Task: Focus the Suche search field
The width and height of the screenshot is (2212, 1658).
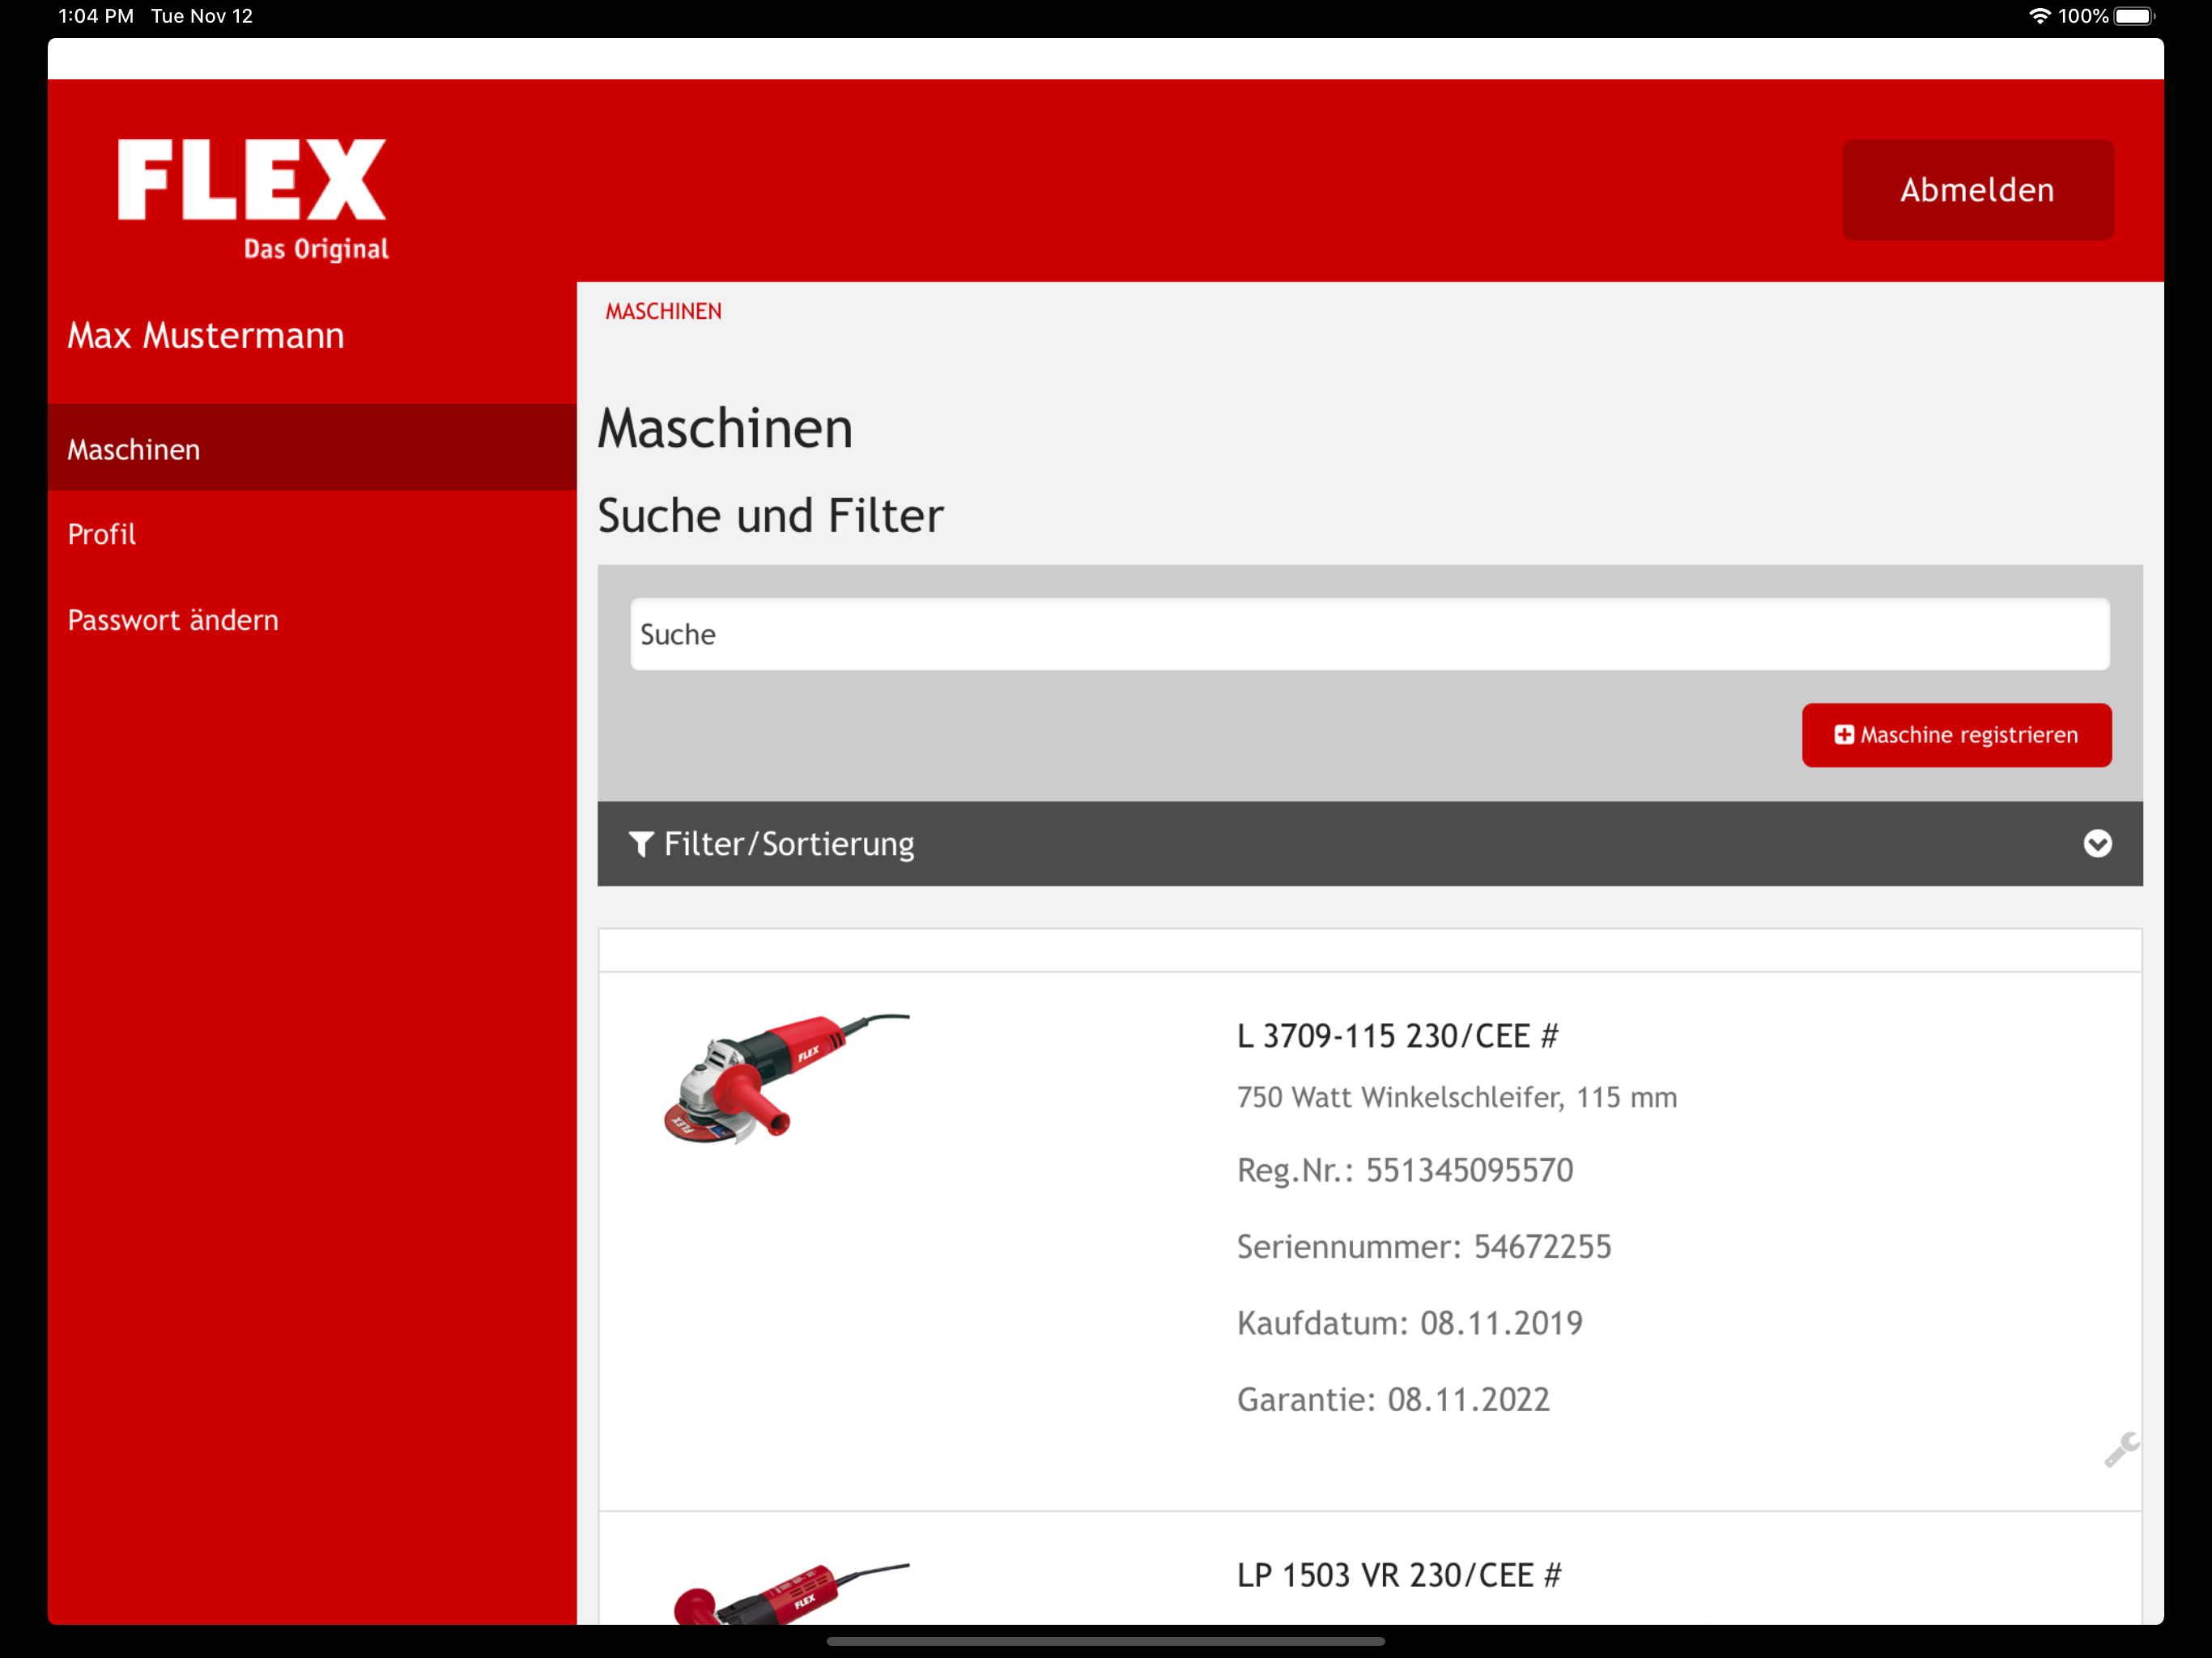Action: pos(1370,634)
